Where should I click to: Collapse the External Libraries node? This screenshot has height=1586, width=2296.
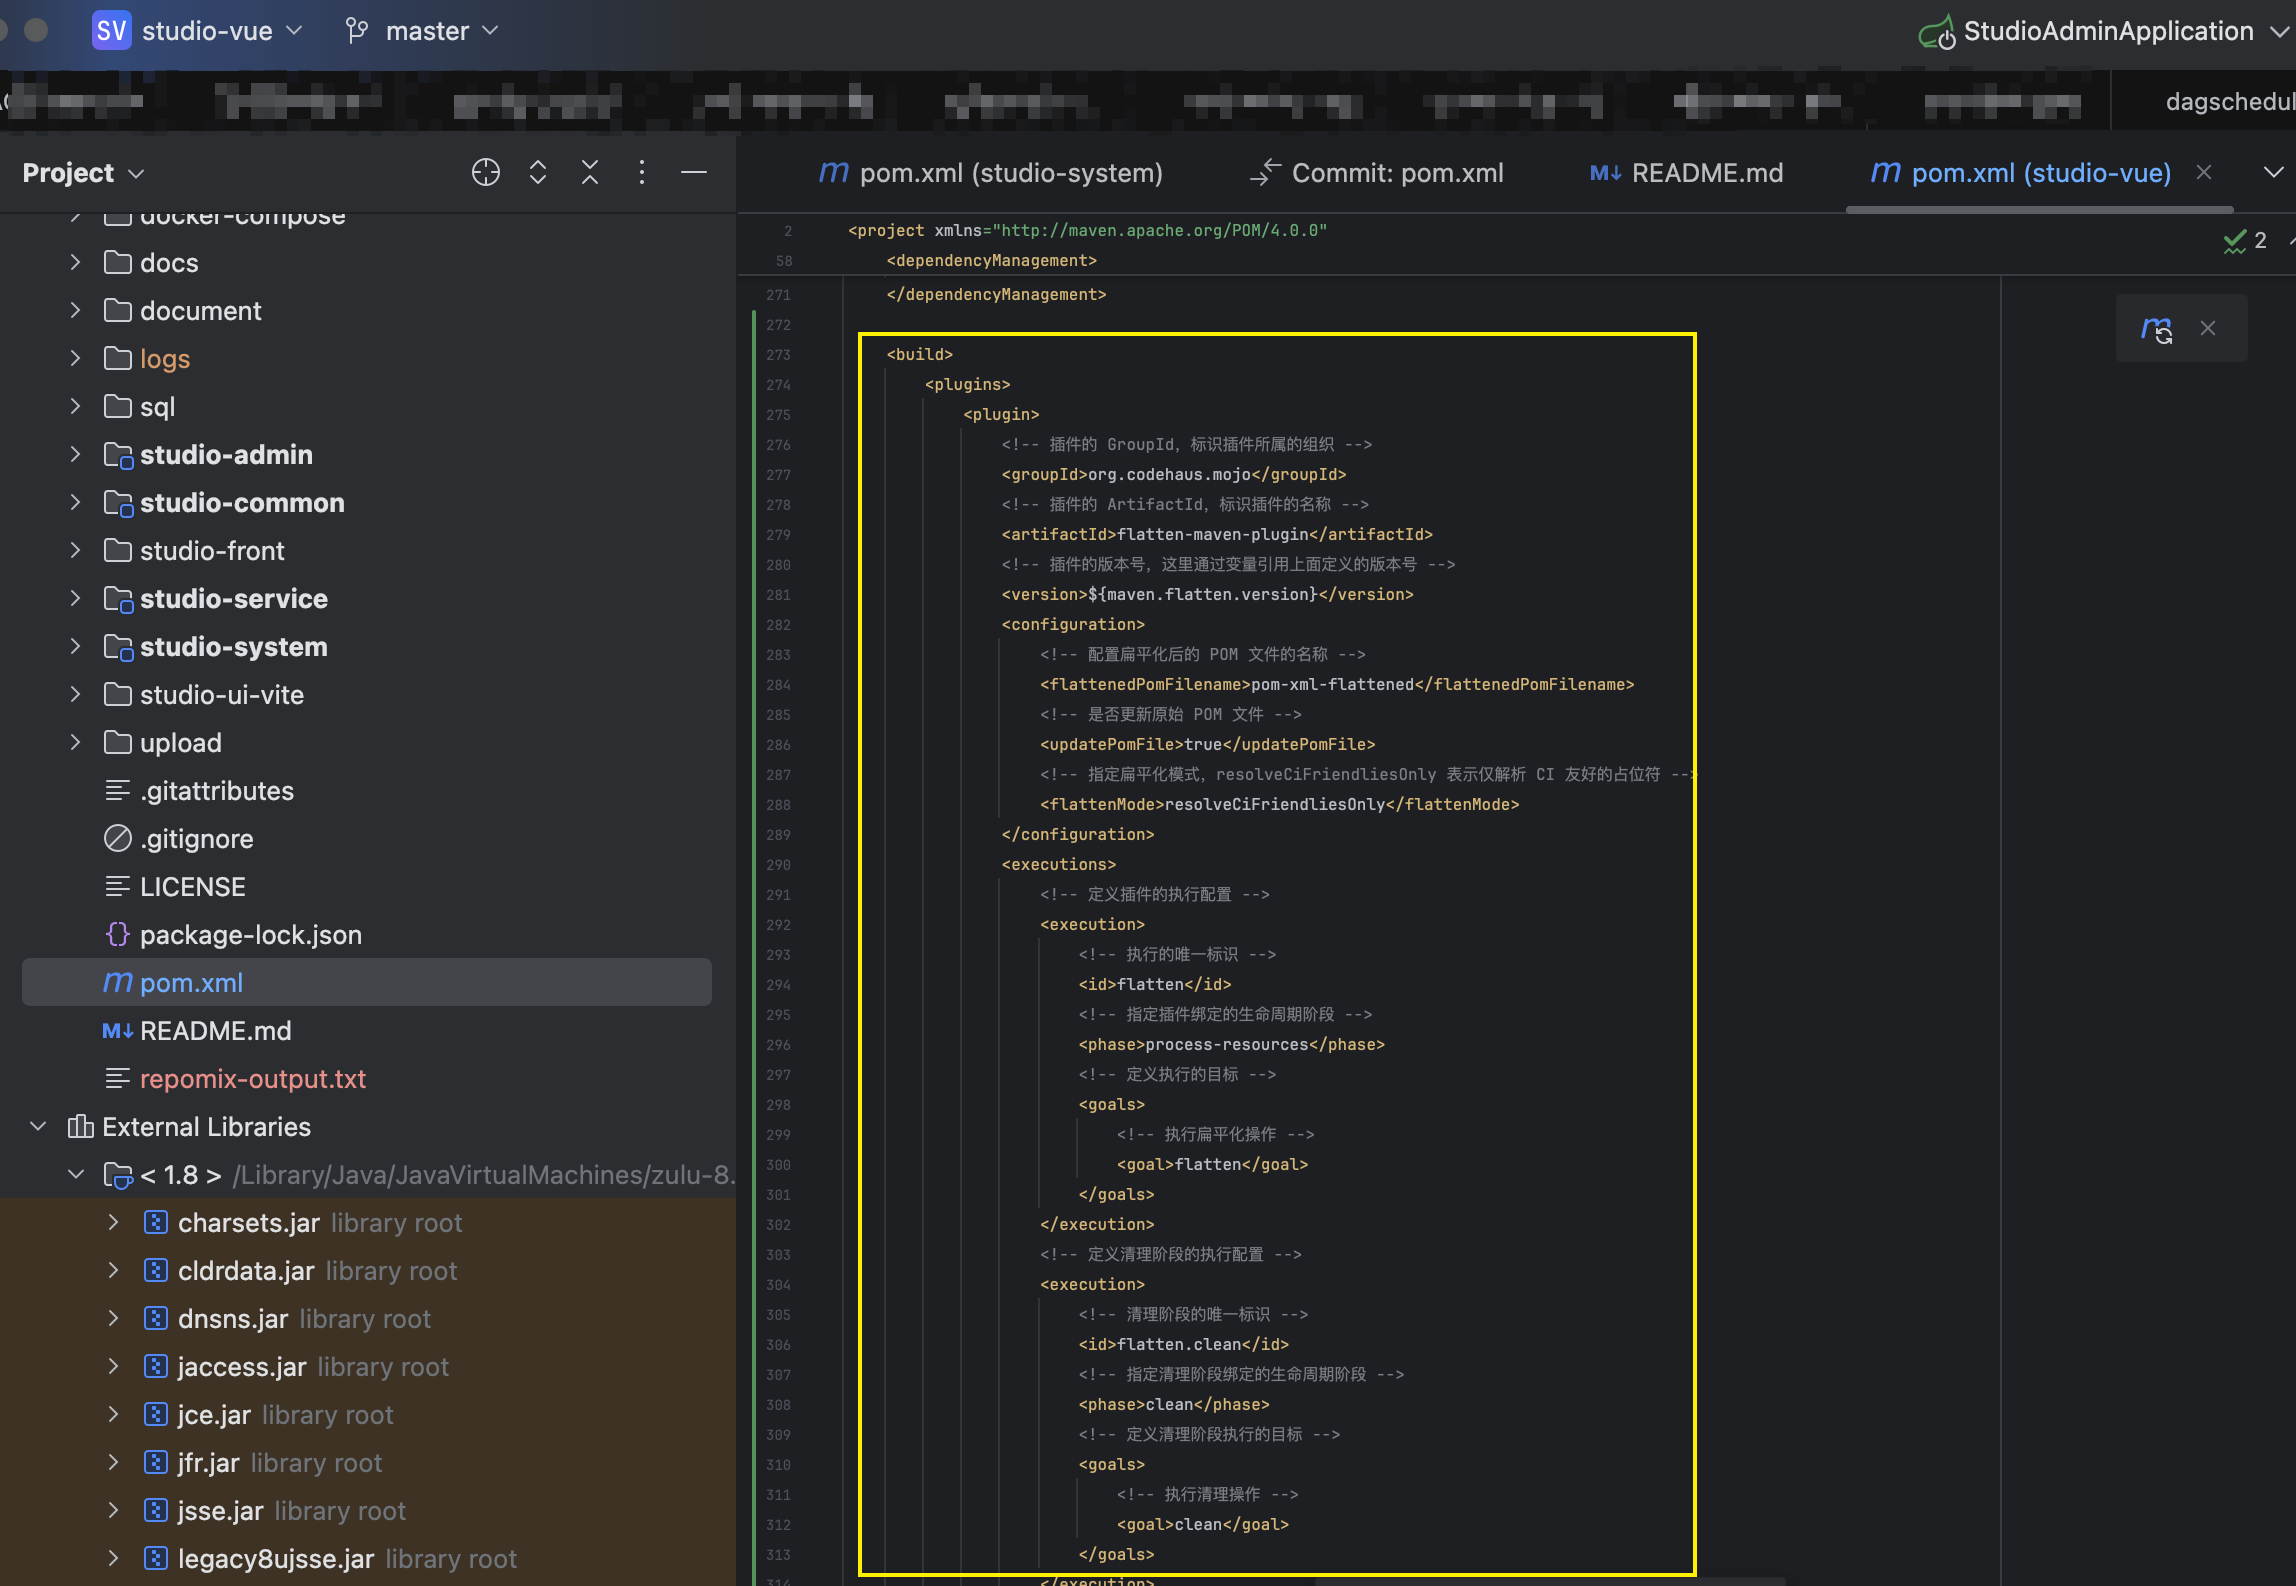(x=38, y=1126)
